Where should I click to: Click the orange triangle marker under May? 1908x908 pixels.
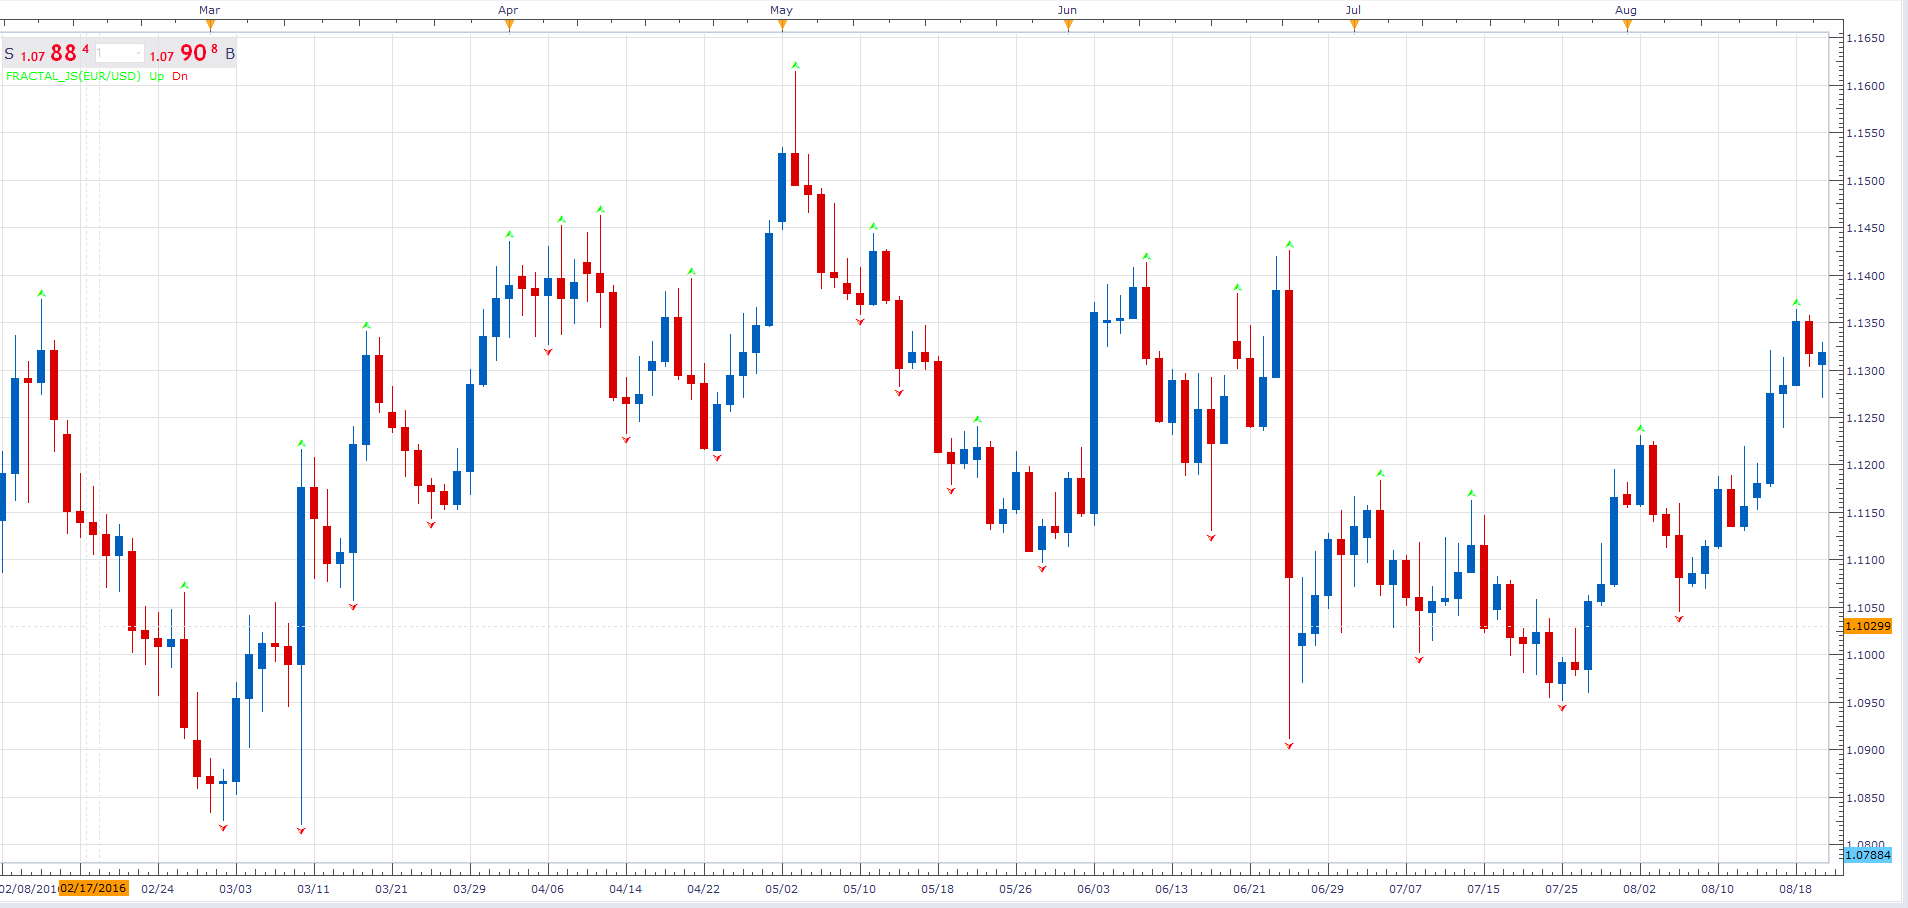[x=782, y=25]
